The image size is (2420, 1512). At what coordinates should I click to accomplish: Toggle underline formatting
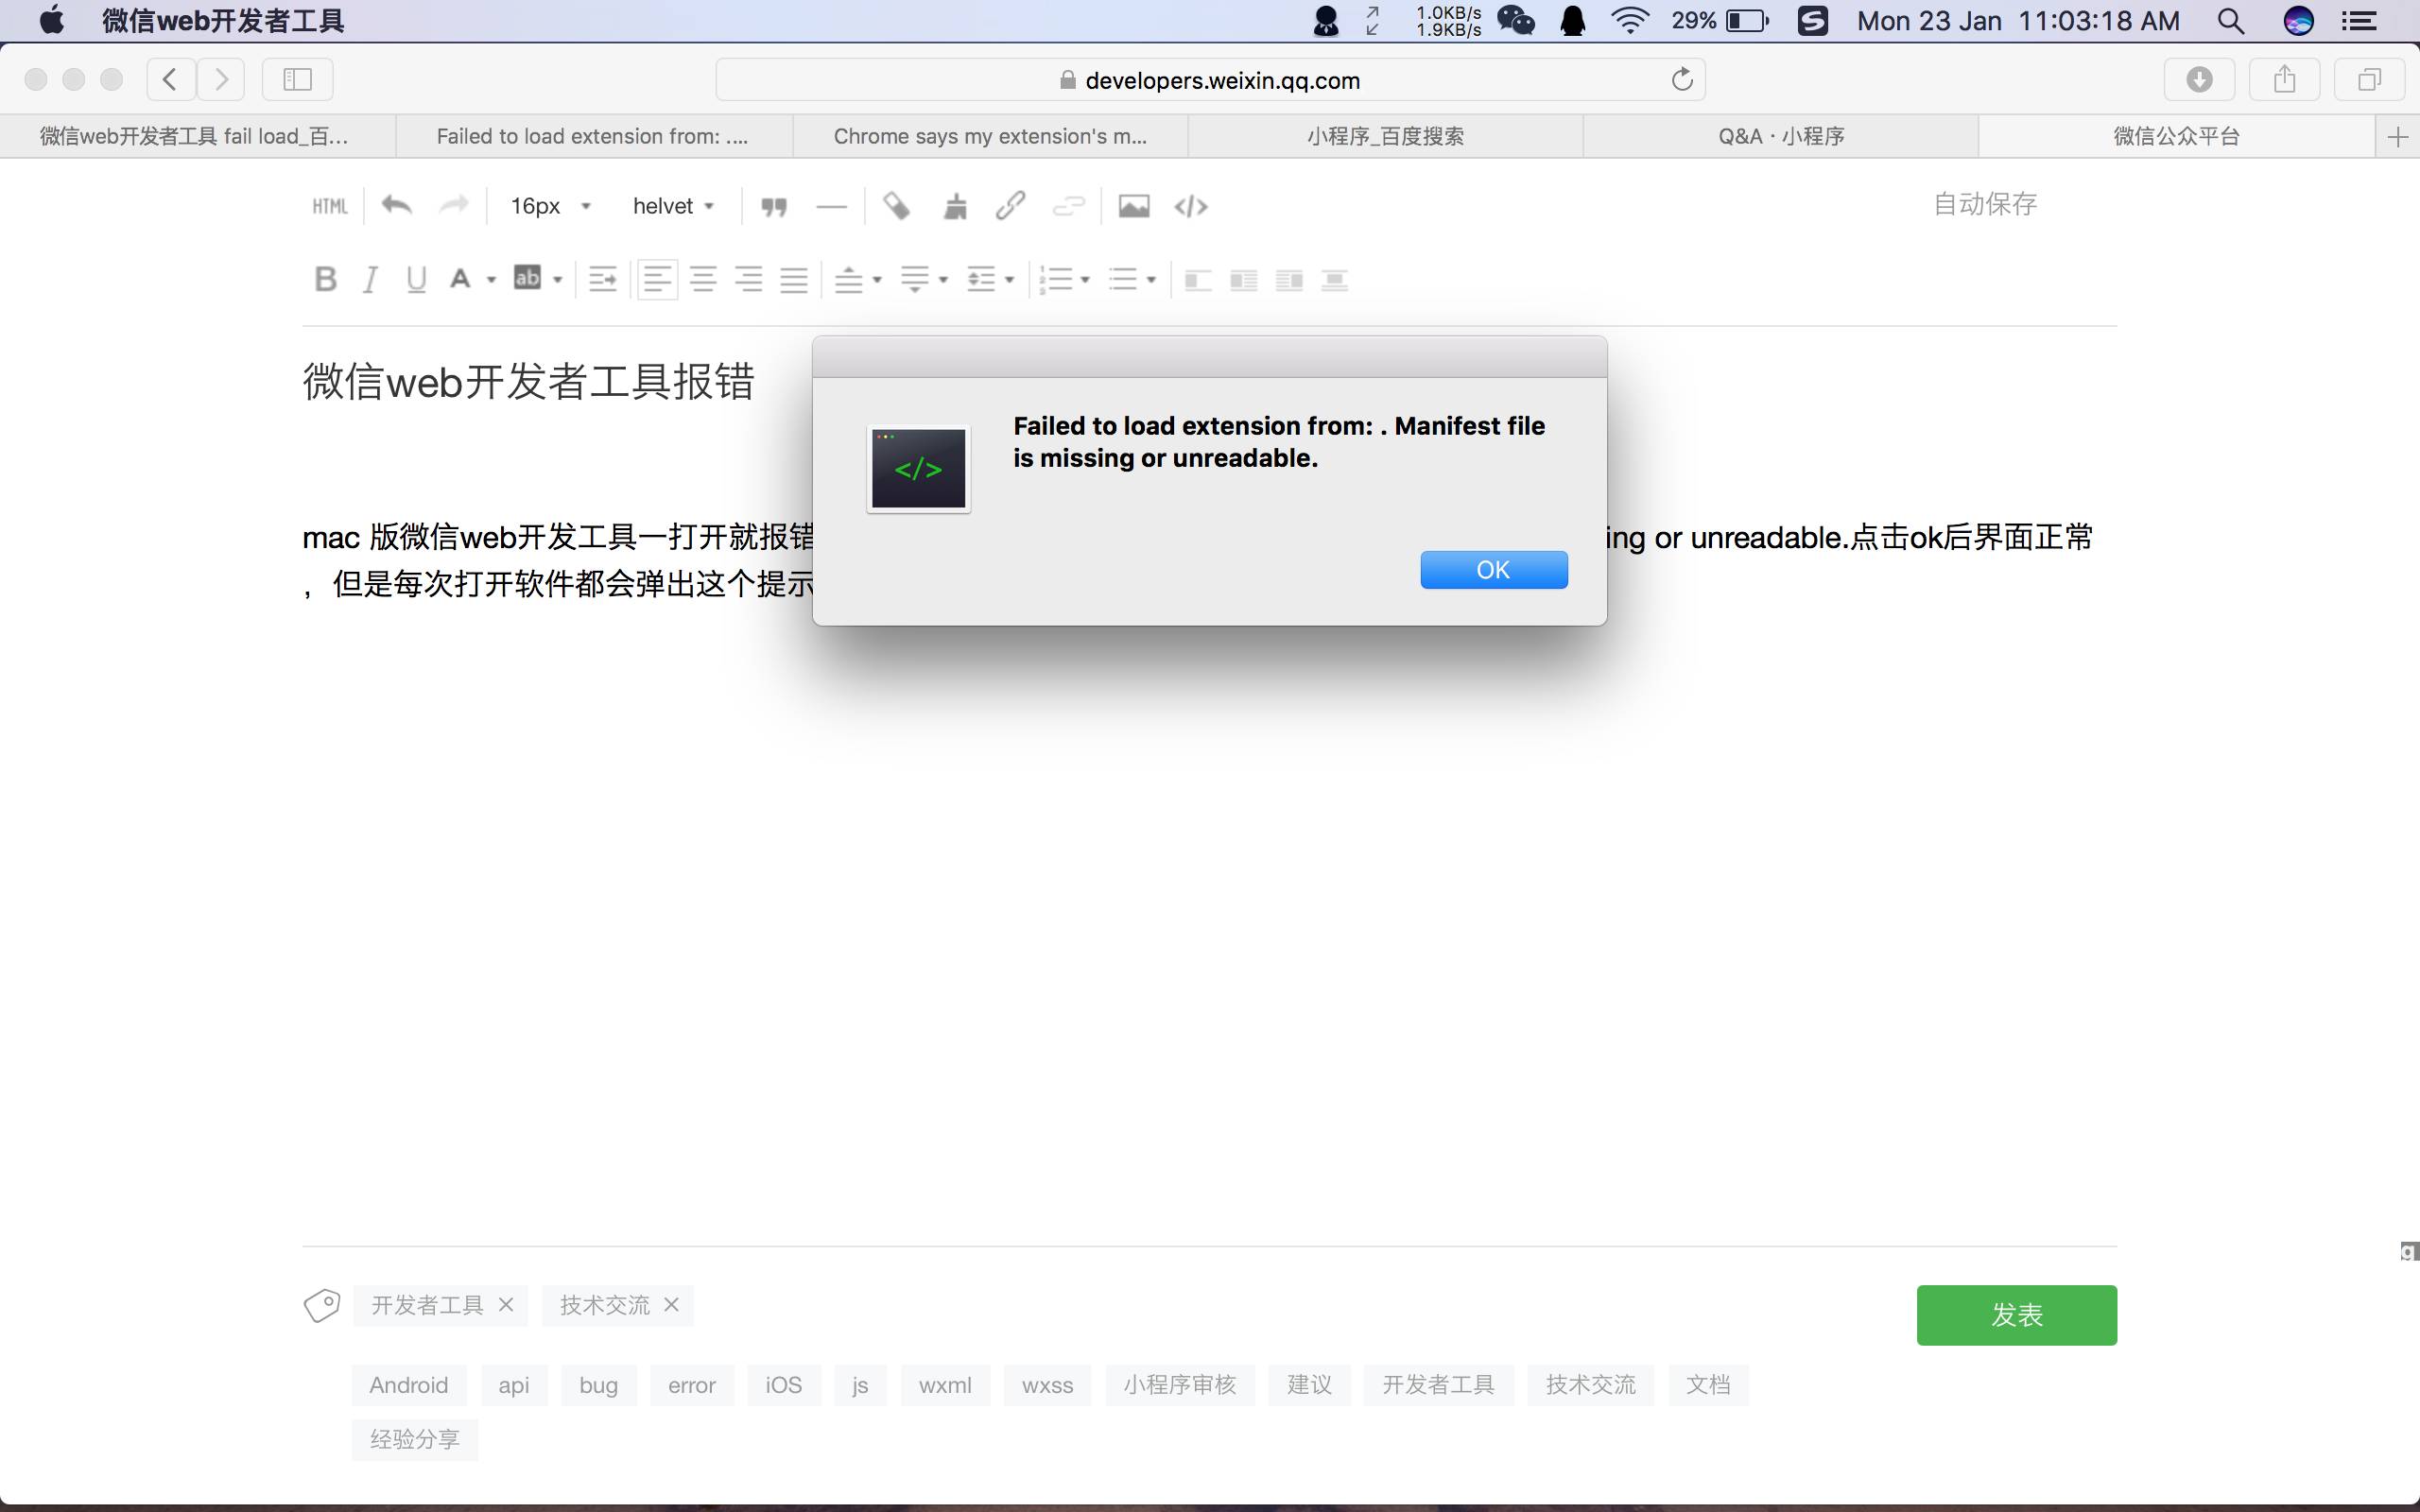[x=416, y=279]
